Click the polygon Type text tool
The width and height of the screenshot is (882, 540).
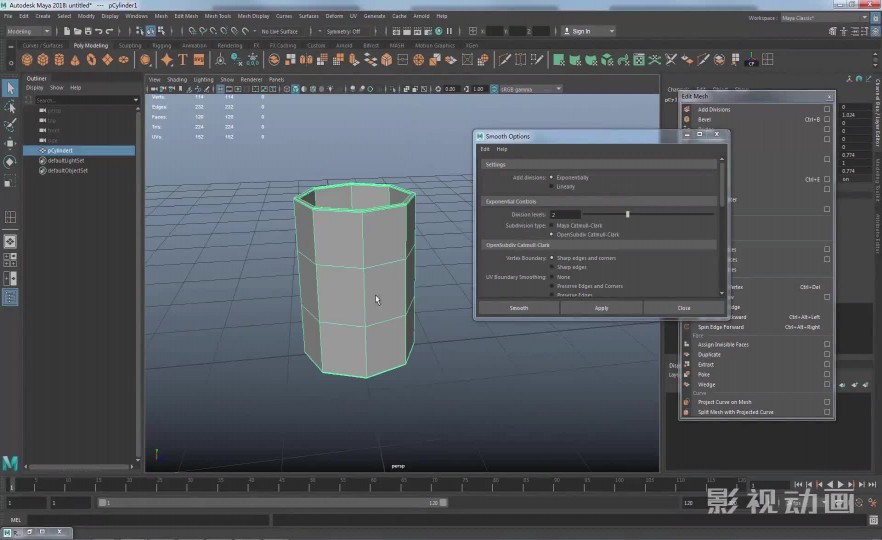183,60
